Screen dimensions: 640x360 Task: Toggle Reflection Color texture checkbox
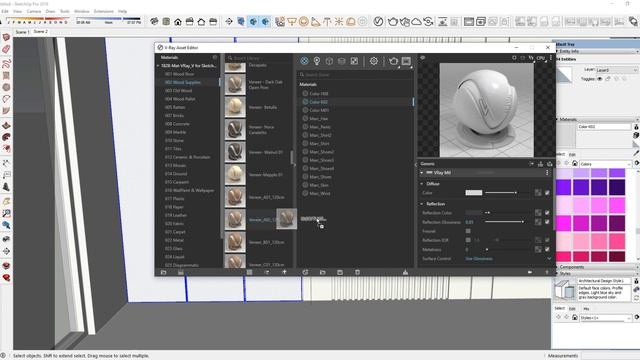(547, 213)
